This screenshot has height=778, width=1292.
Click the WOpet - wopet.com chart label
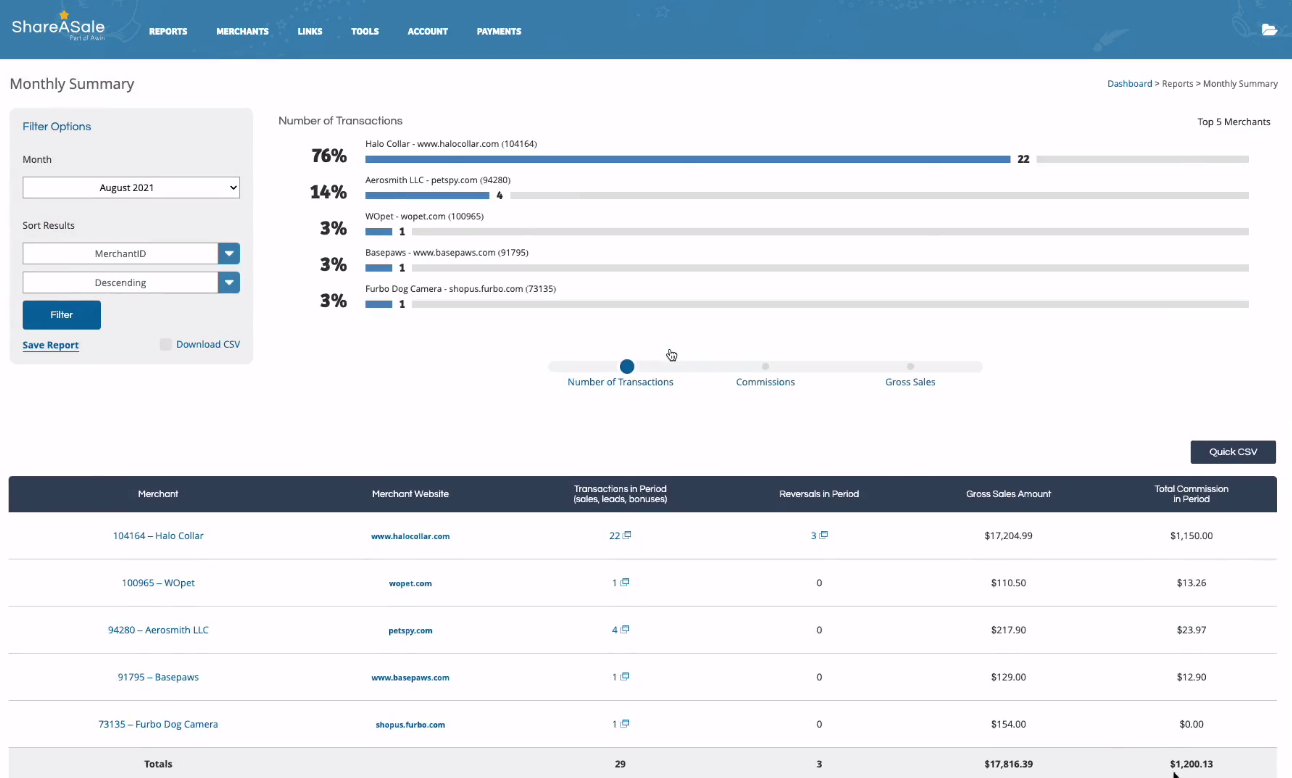(x=424, y=216)
